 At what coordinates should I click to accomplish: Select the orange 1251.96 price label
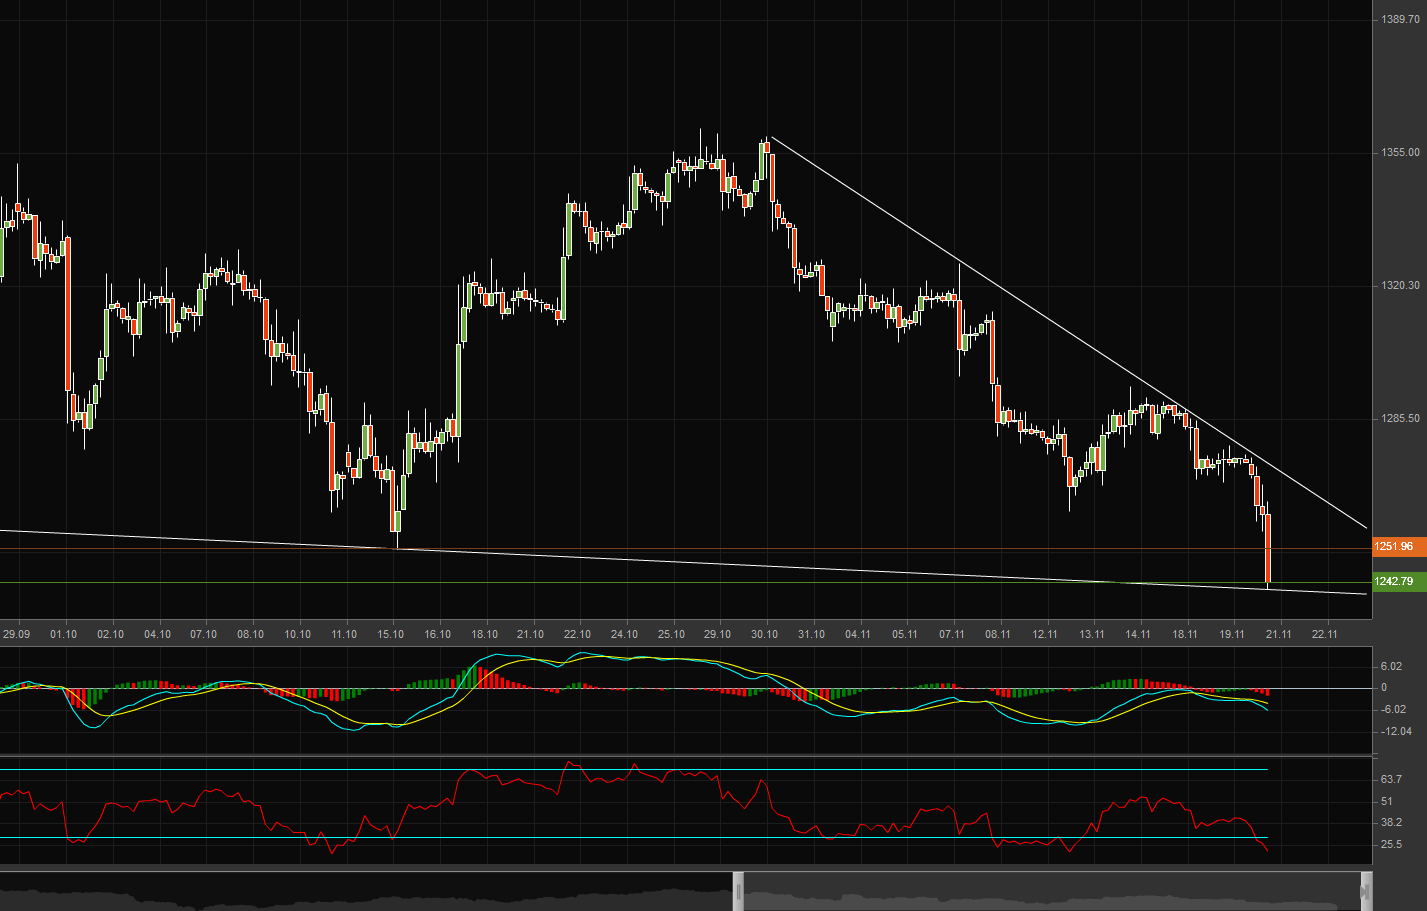[x=1395, y=546]
